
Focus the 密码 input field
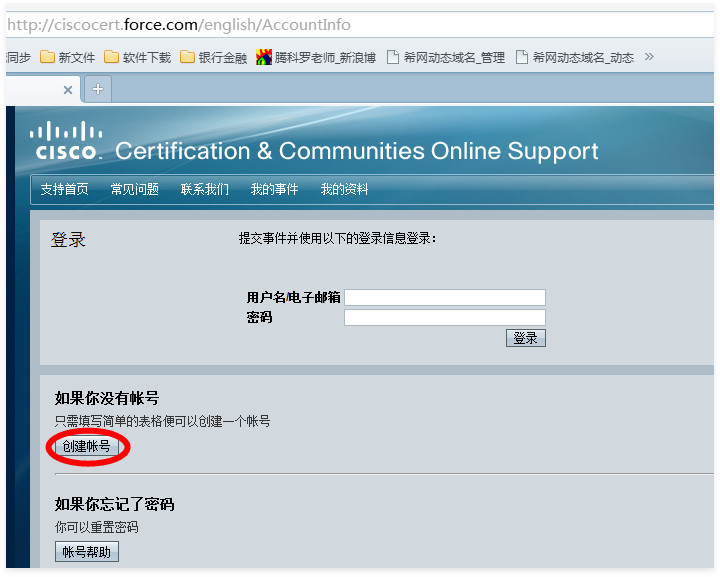coord(445,317)
